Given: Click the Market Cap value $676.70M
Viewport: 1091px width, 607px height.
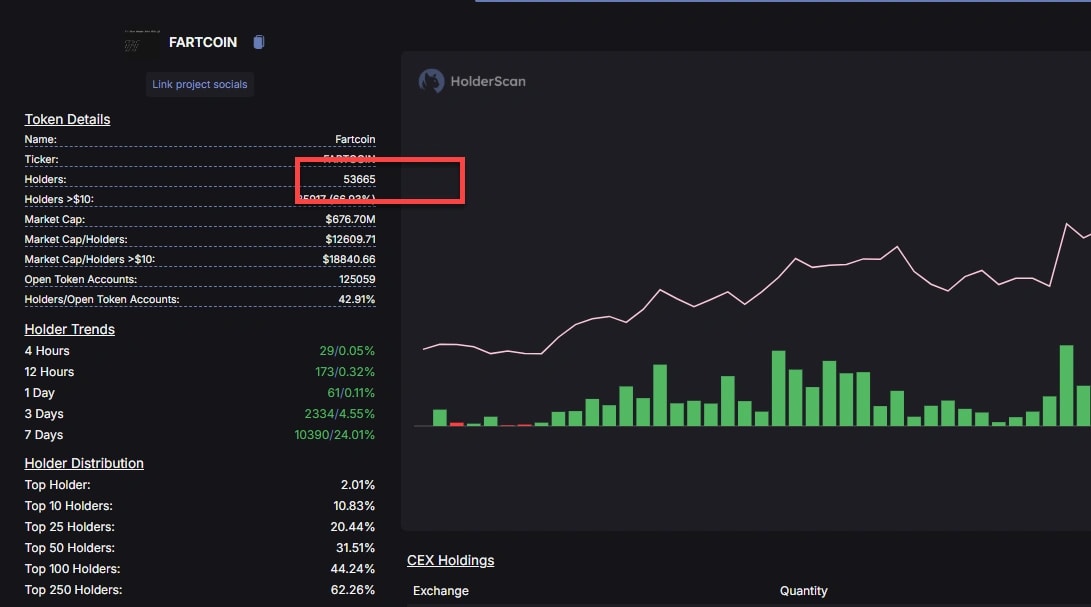Looking at the screenshot, I should pyautogui.click(x=350, y=219).
